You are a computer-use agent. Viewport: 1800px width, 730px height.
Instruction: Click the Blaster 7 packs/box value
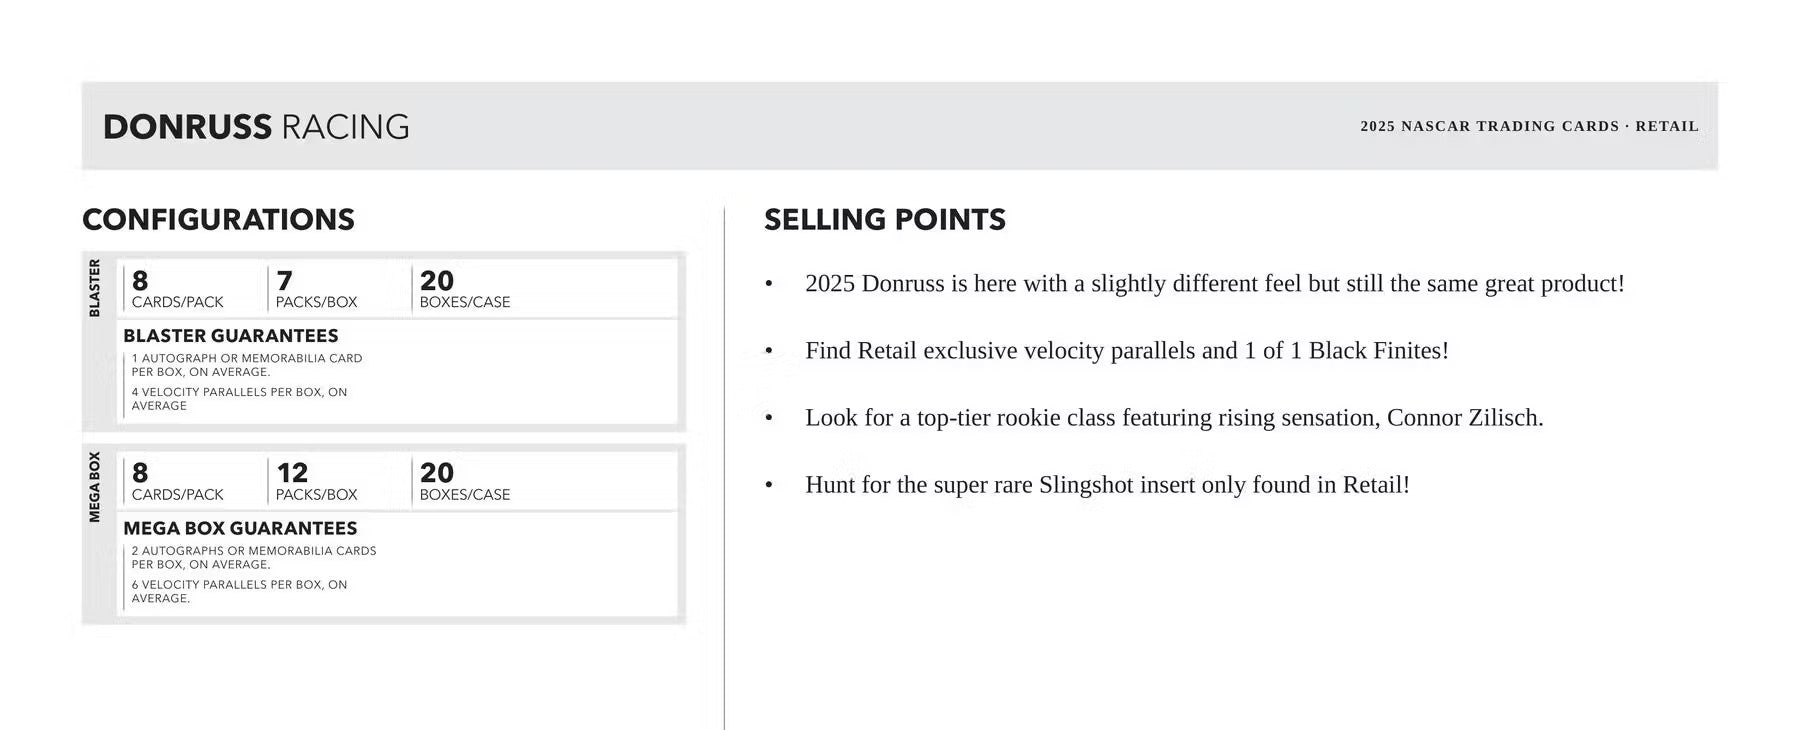(285, 281)
